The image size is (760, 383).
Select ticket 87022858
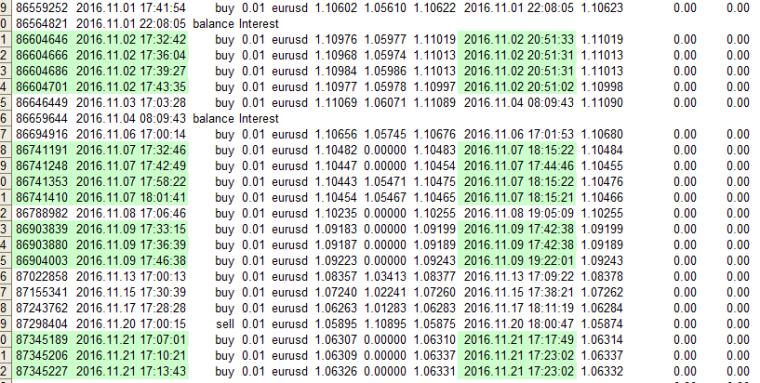pos(42,277)
